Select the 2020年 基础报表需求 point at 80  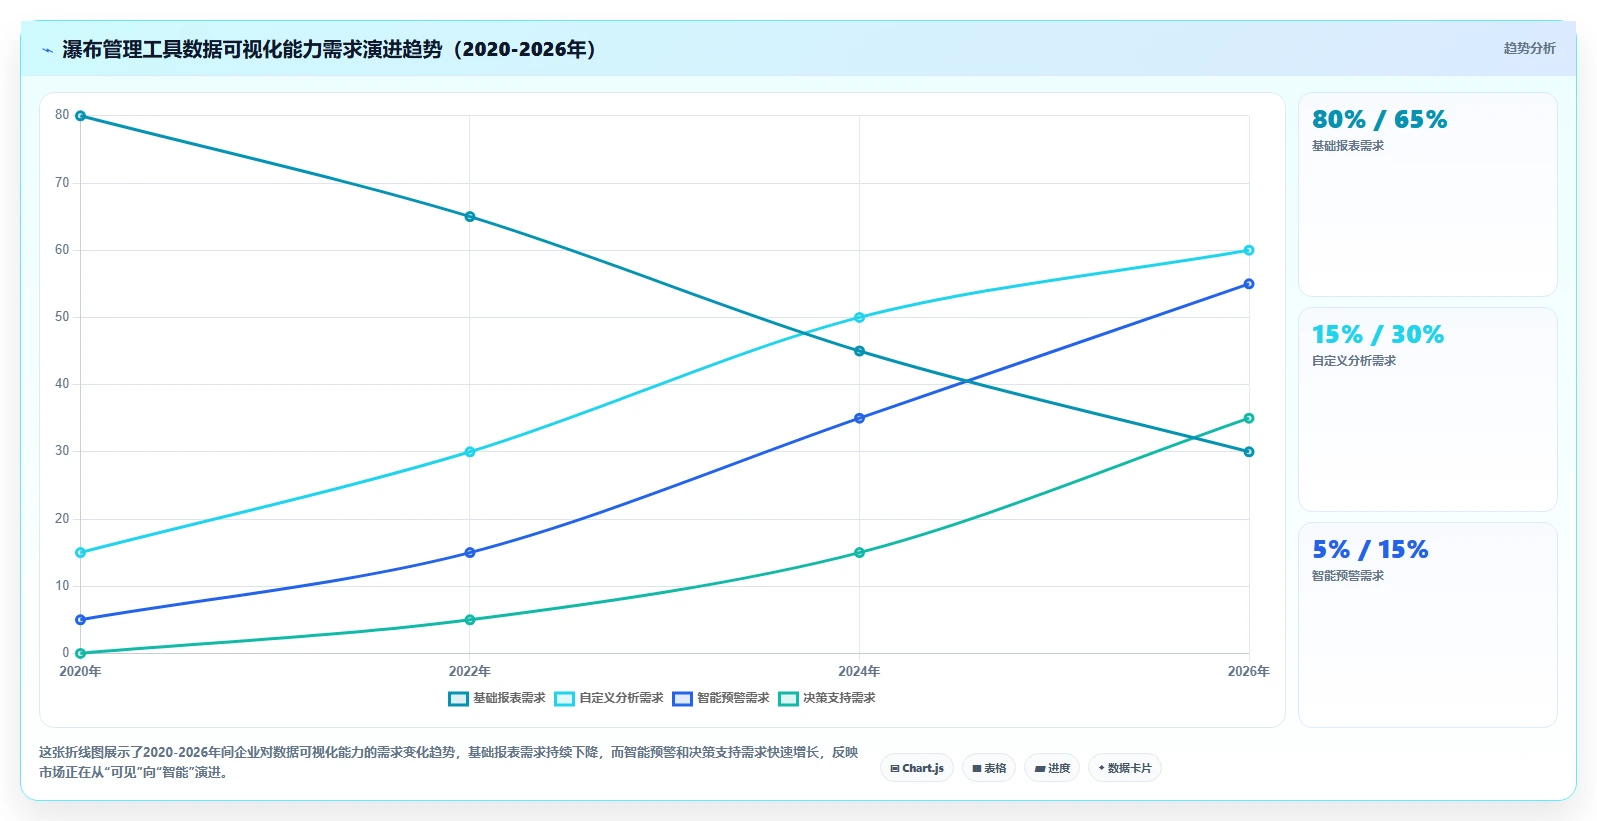80,116
